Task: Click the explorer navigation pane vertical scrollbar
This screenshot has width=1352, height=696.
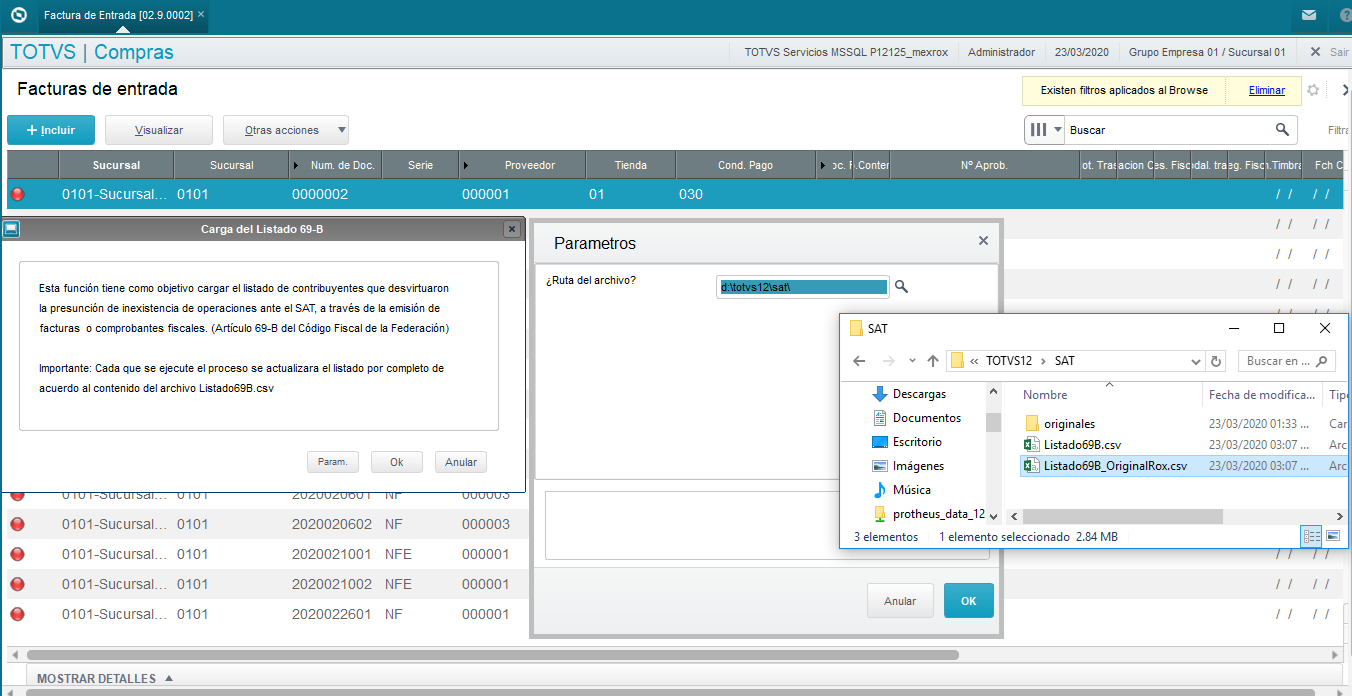Action: pyautogui.click(x=993, y=423)
